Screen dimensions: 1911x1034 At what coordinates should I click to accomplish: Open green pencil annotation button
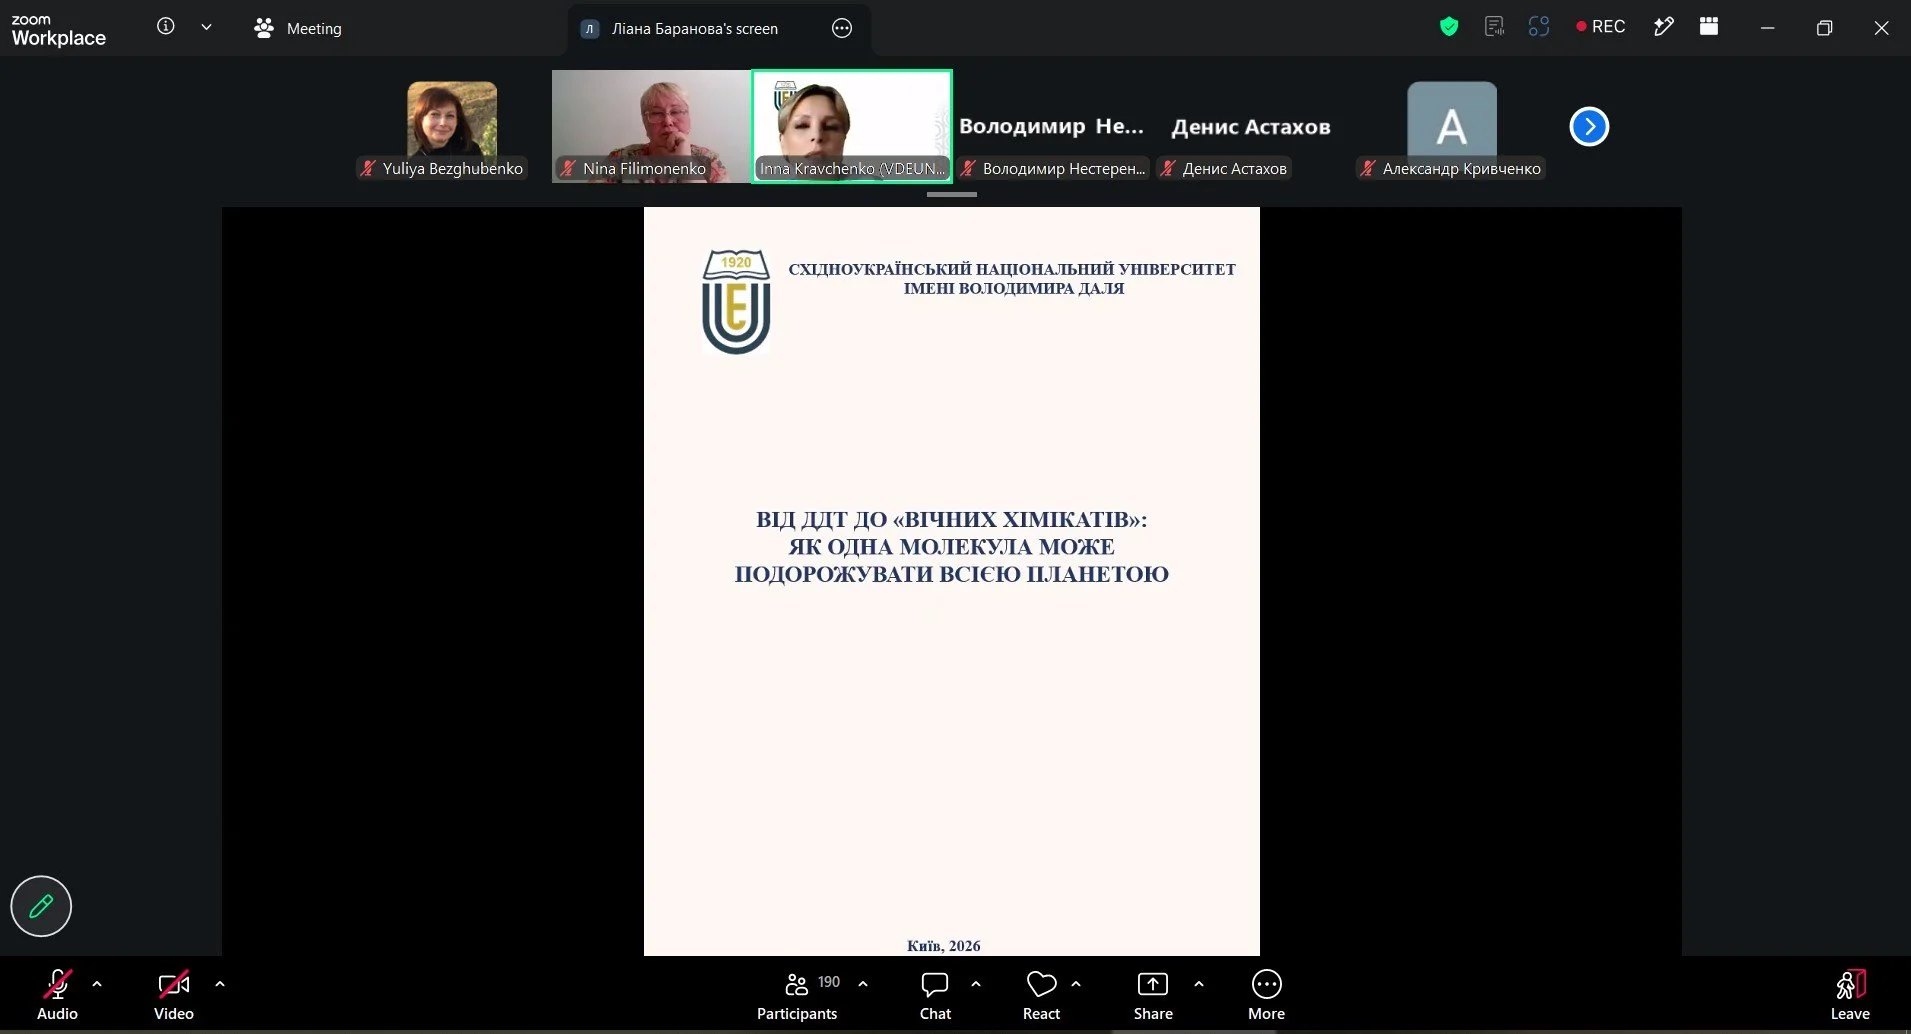pyautogui.click(x=41, y=906)
